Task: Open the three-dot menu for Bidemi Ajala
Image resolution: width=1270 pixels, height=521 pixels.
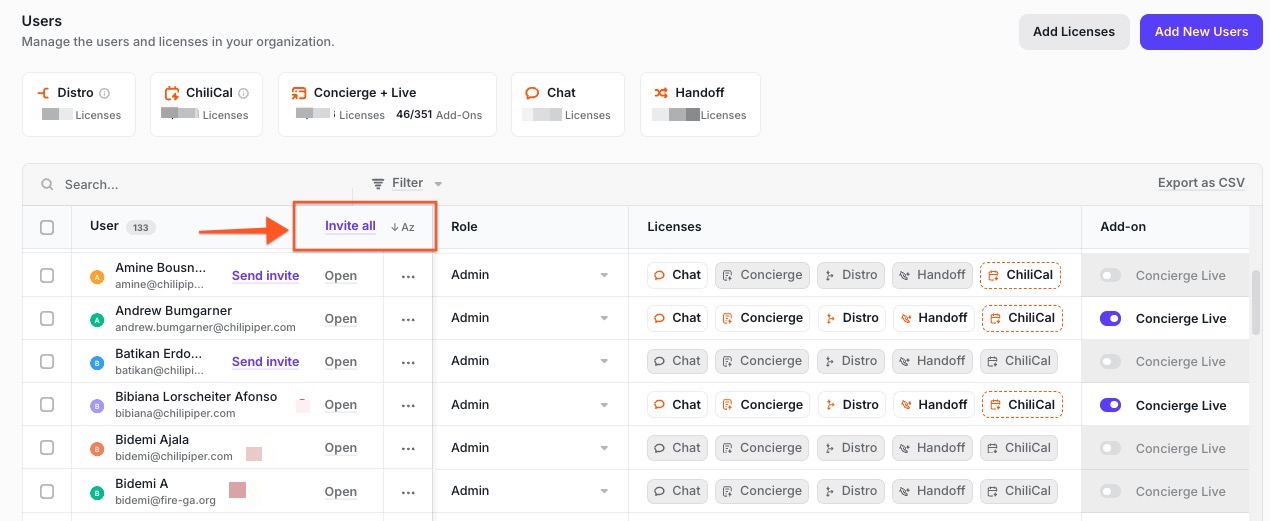Action: point(408,449)
